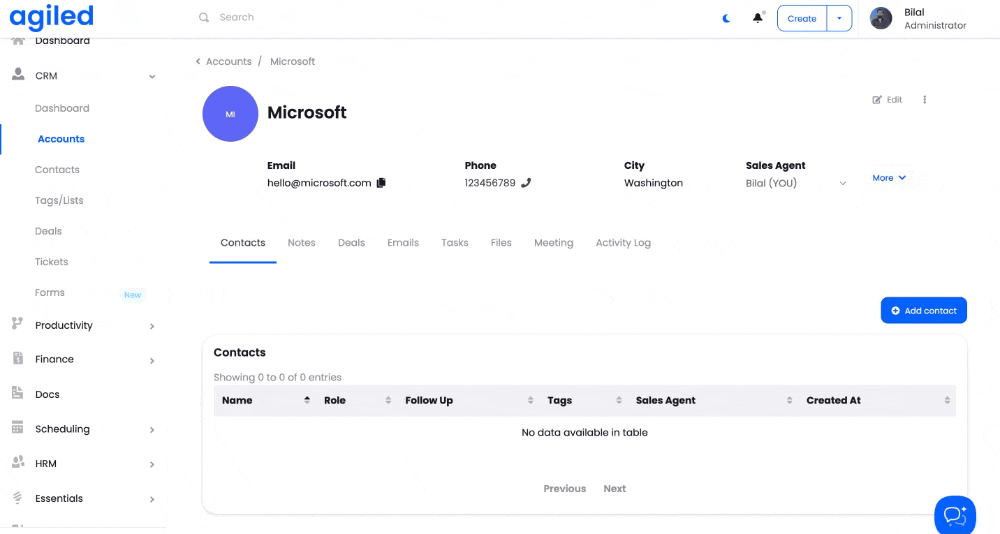Sort the table by Name column
1000x534 pixels.
pyautogui.click(x=306, y=400)
